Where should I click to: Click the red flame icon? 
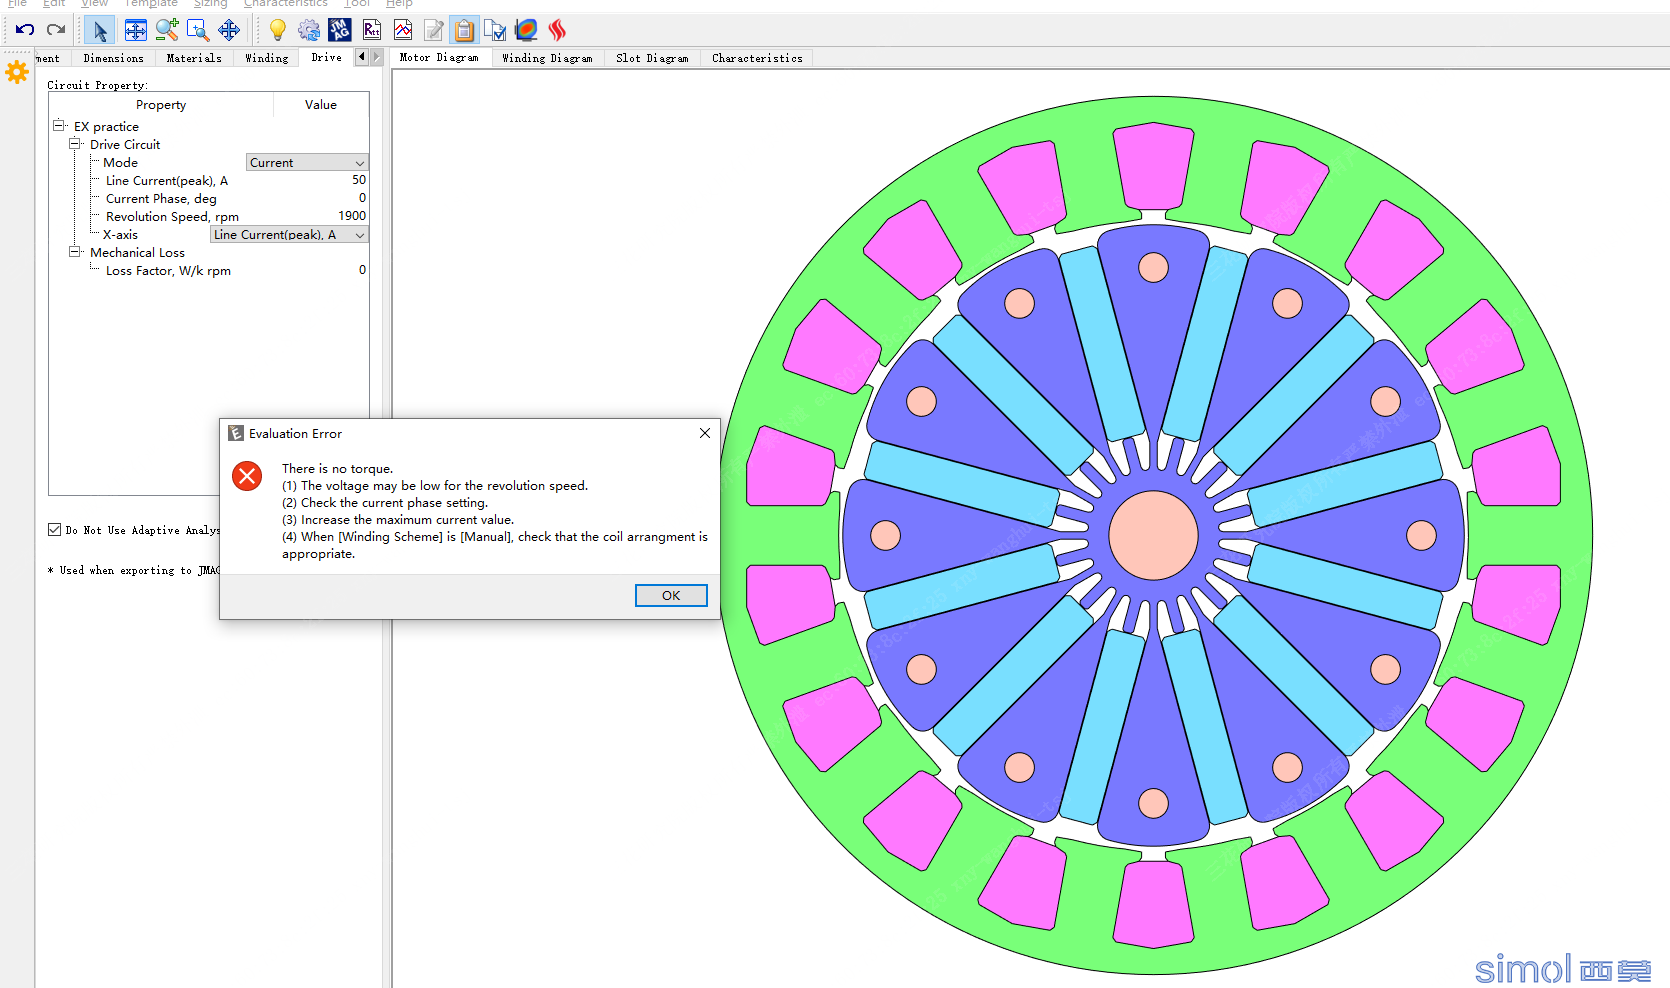[x=557, y=30]
